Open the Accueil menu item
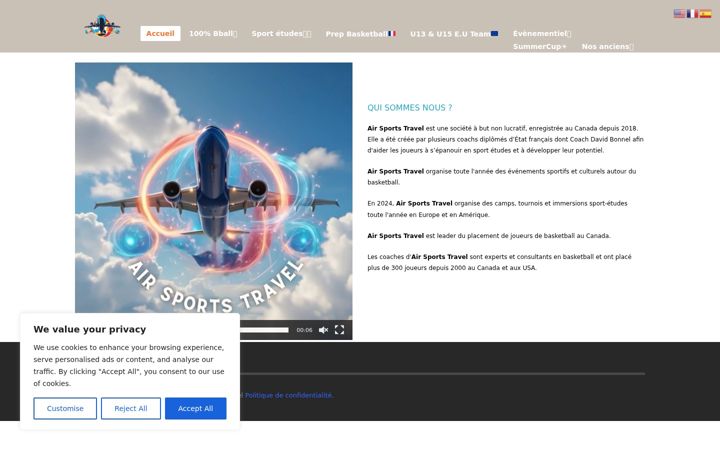The image size is (720, 450). [x=160, y=34]
